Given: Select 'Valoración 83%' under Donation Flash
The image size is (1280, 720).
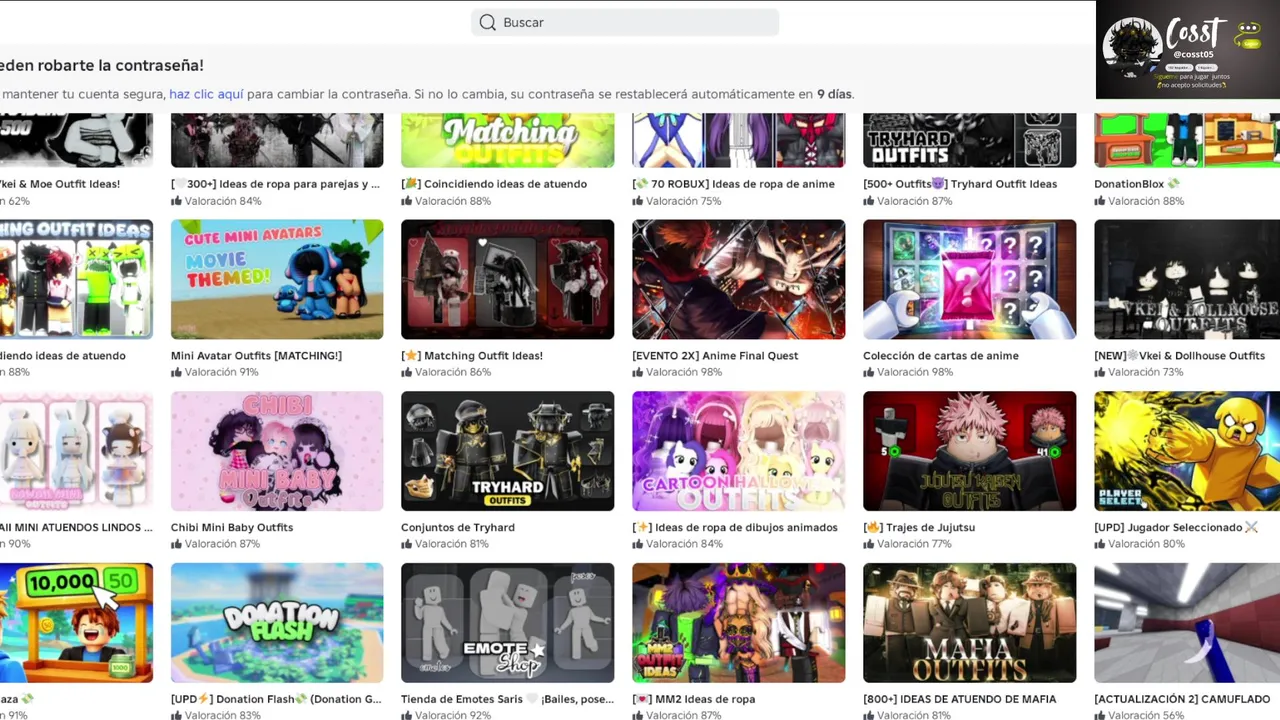Looking at the screenshot, I should click(x=222, y=715).
